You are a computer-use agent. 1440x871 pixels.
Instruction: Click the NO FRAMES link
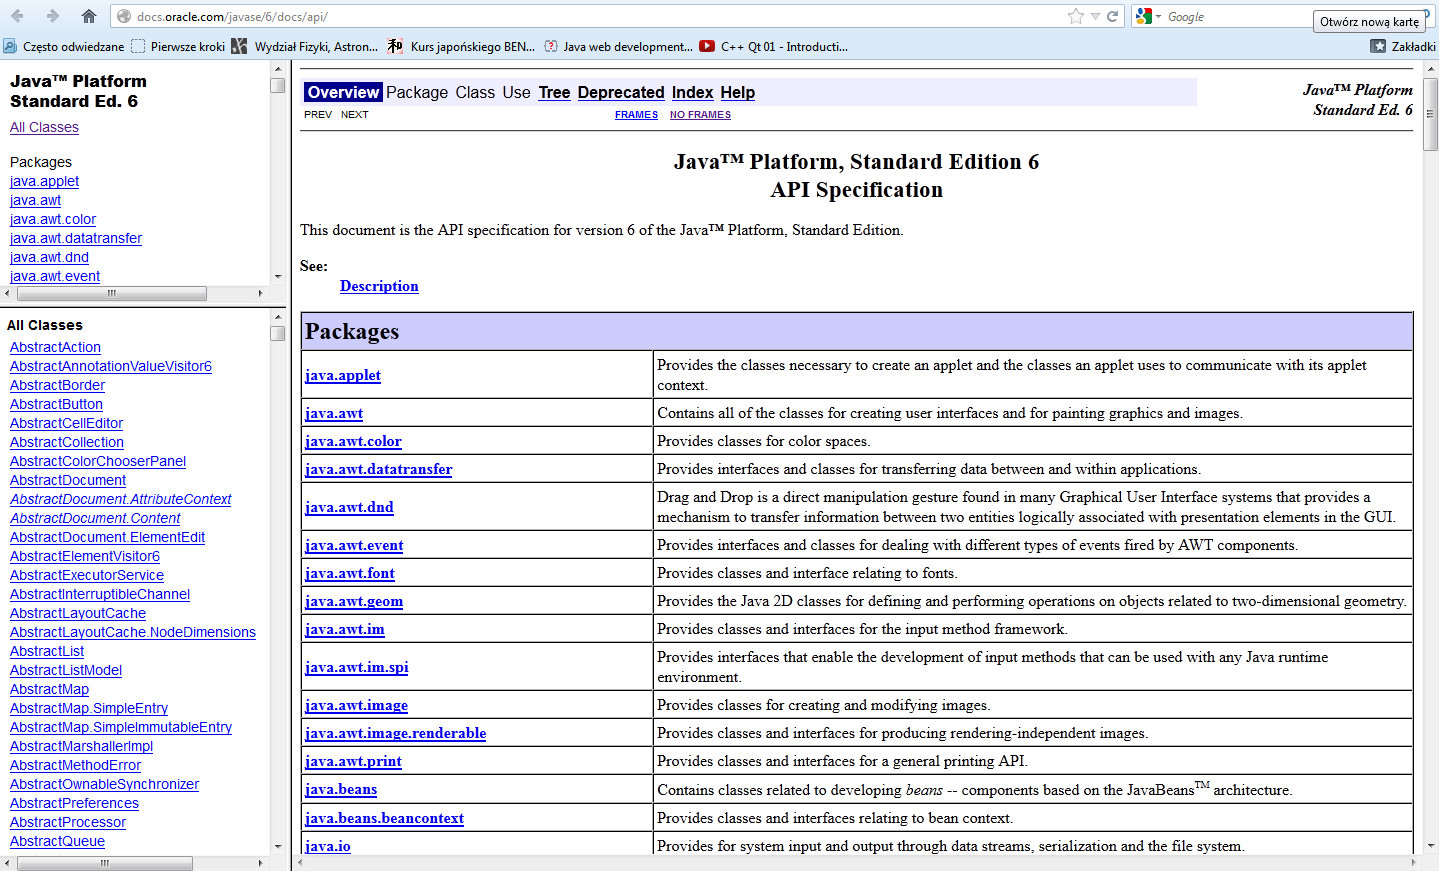pos(700,115)
